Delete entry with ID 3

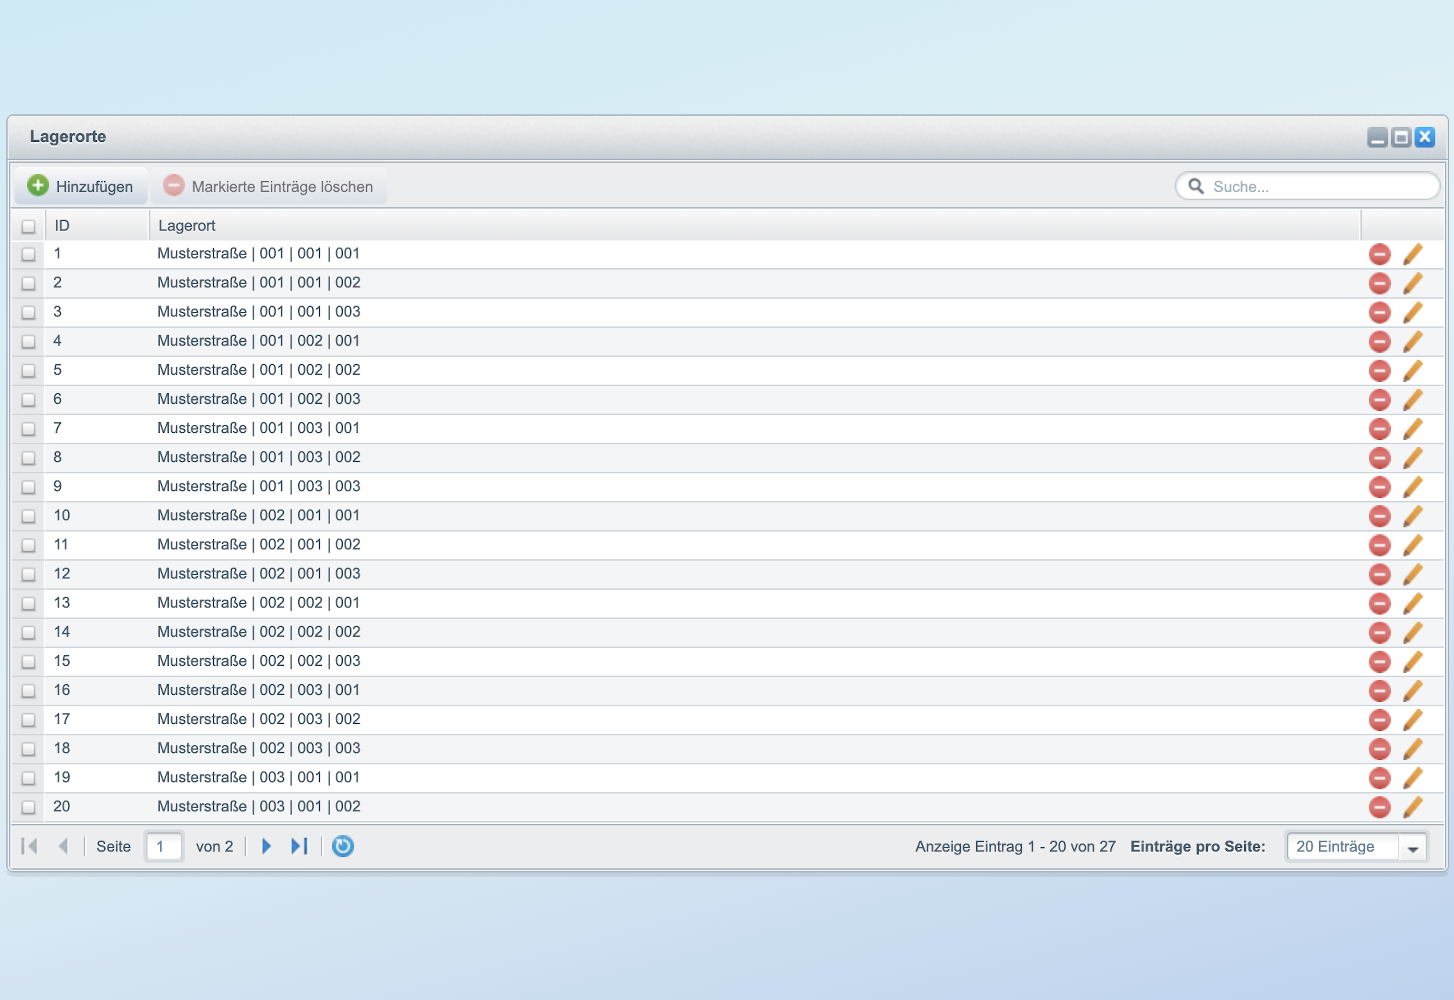coord(1380,312)
